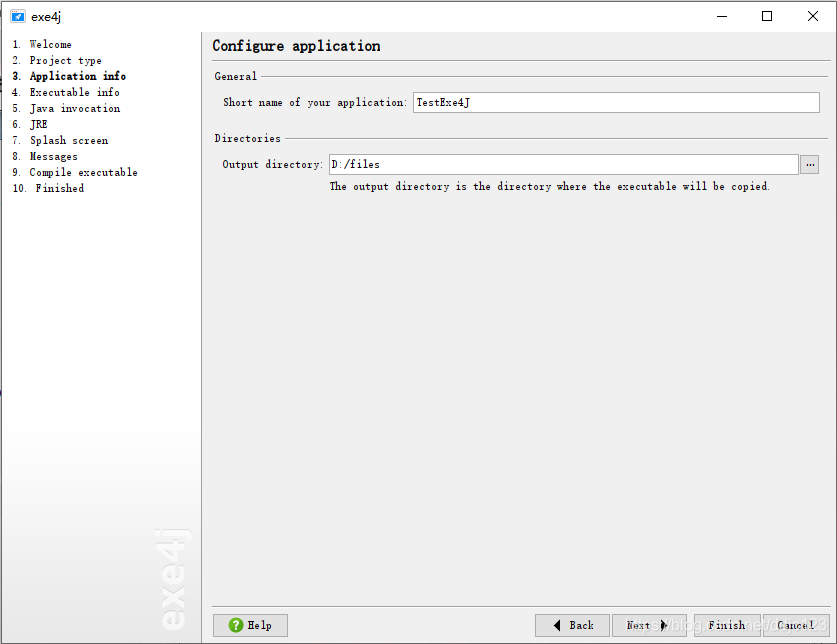
Task: Close the exe4j window
Action: [x=812, y=17]
